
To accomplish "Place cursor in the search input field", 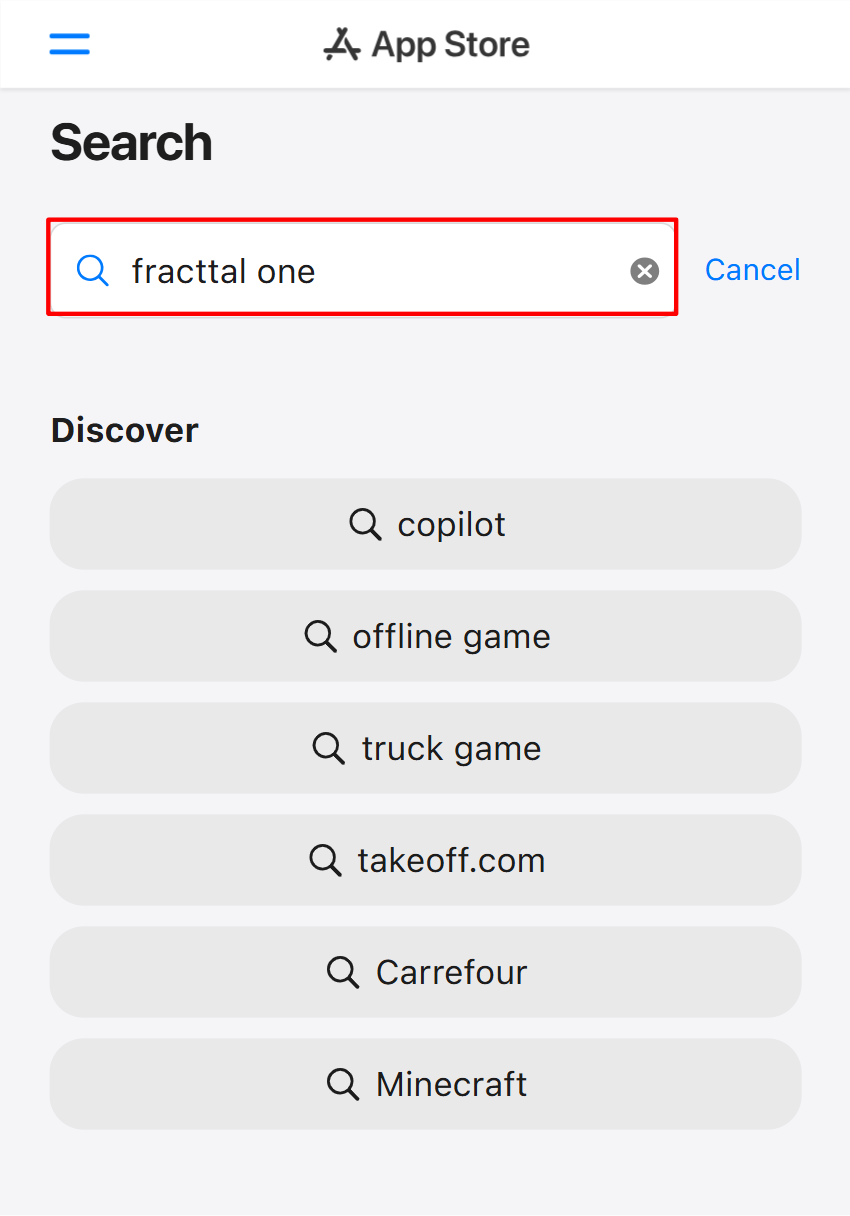I will pos(400,269).
